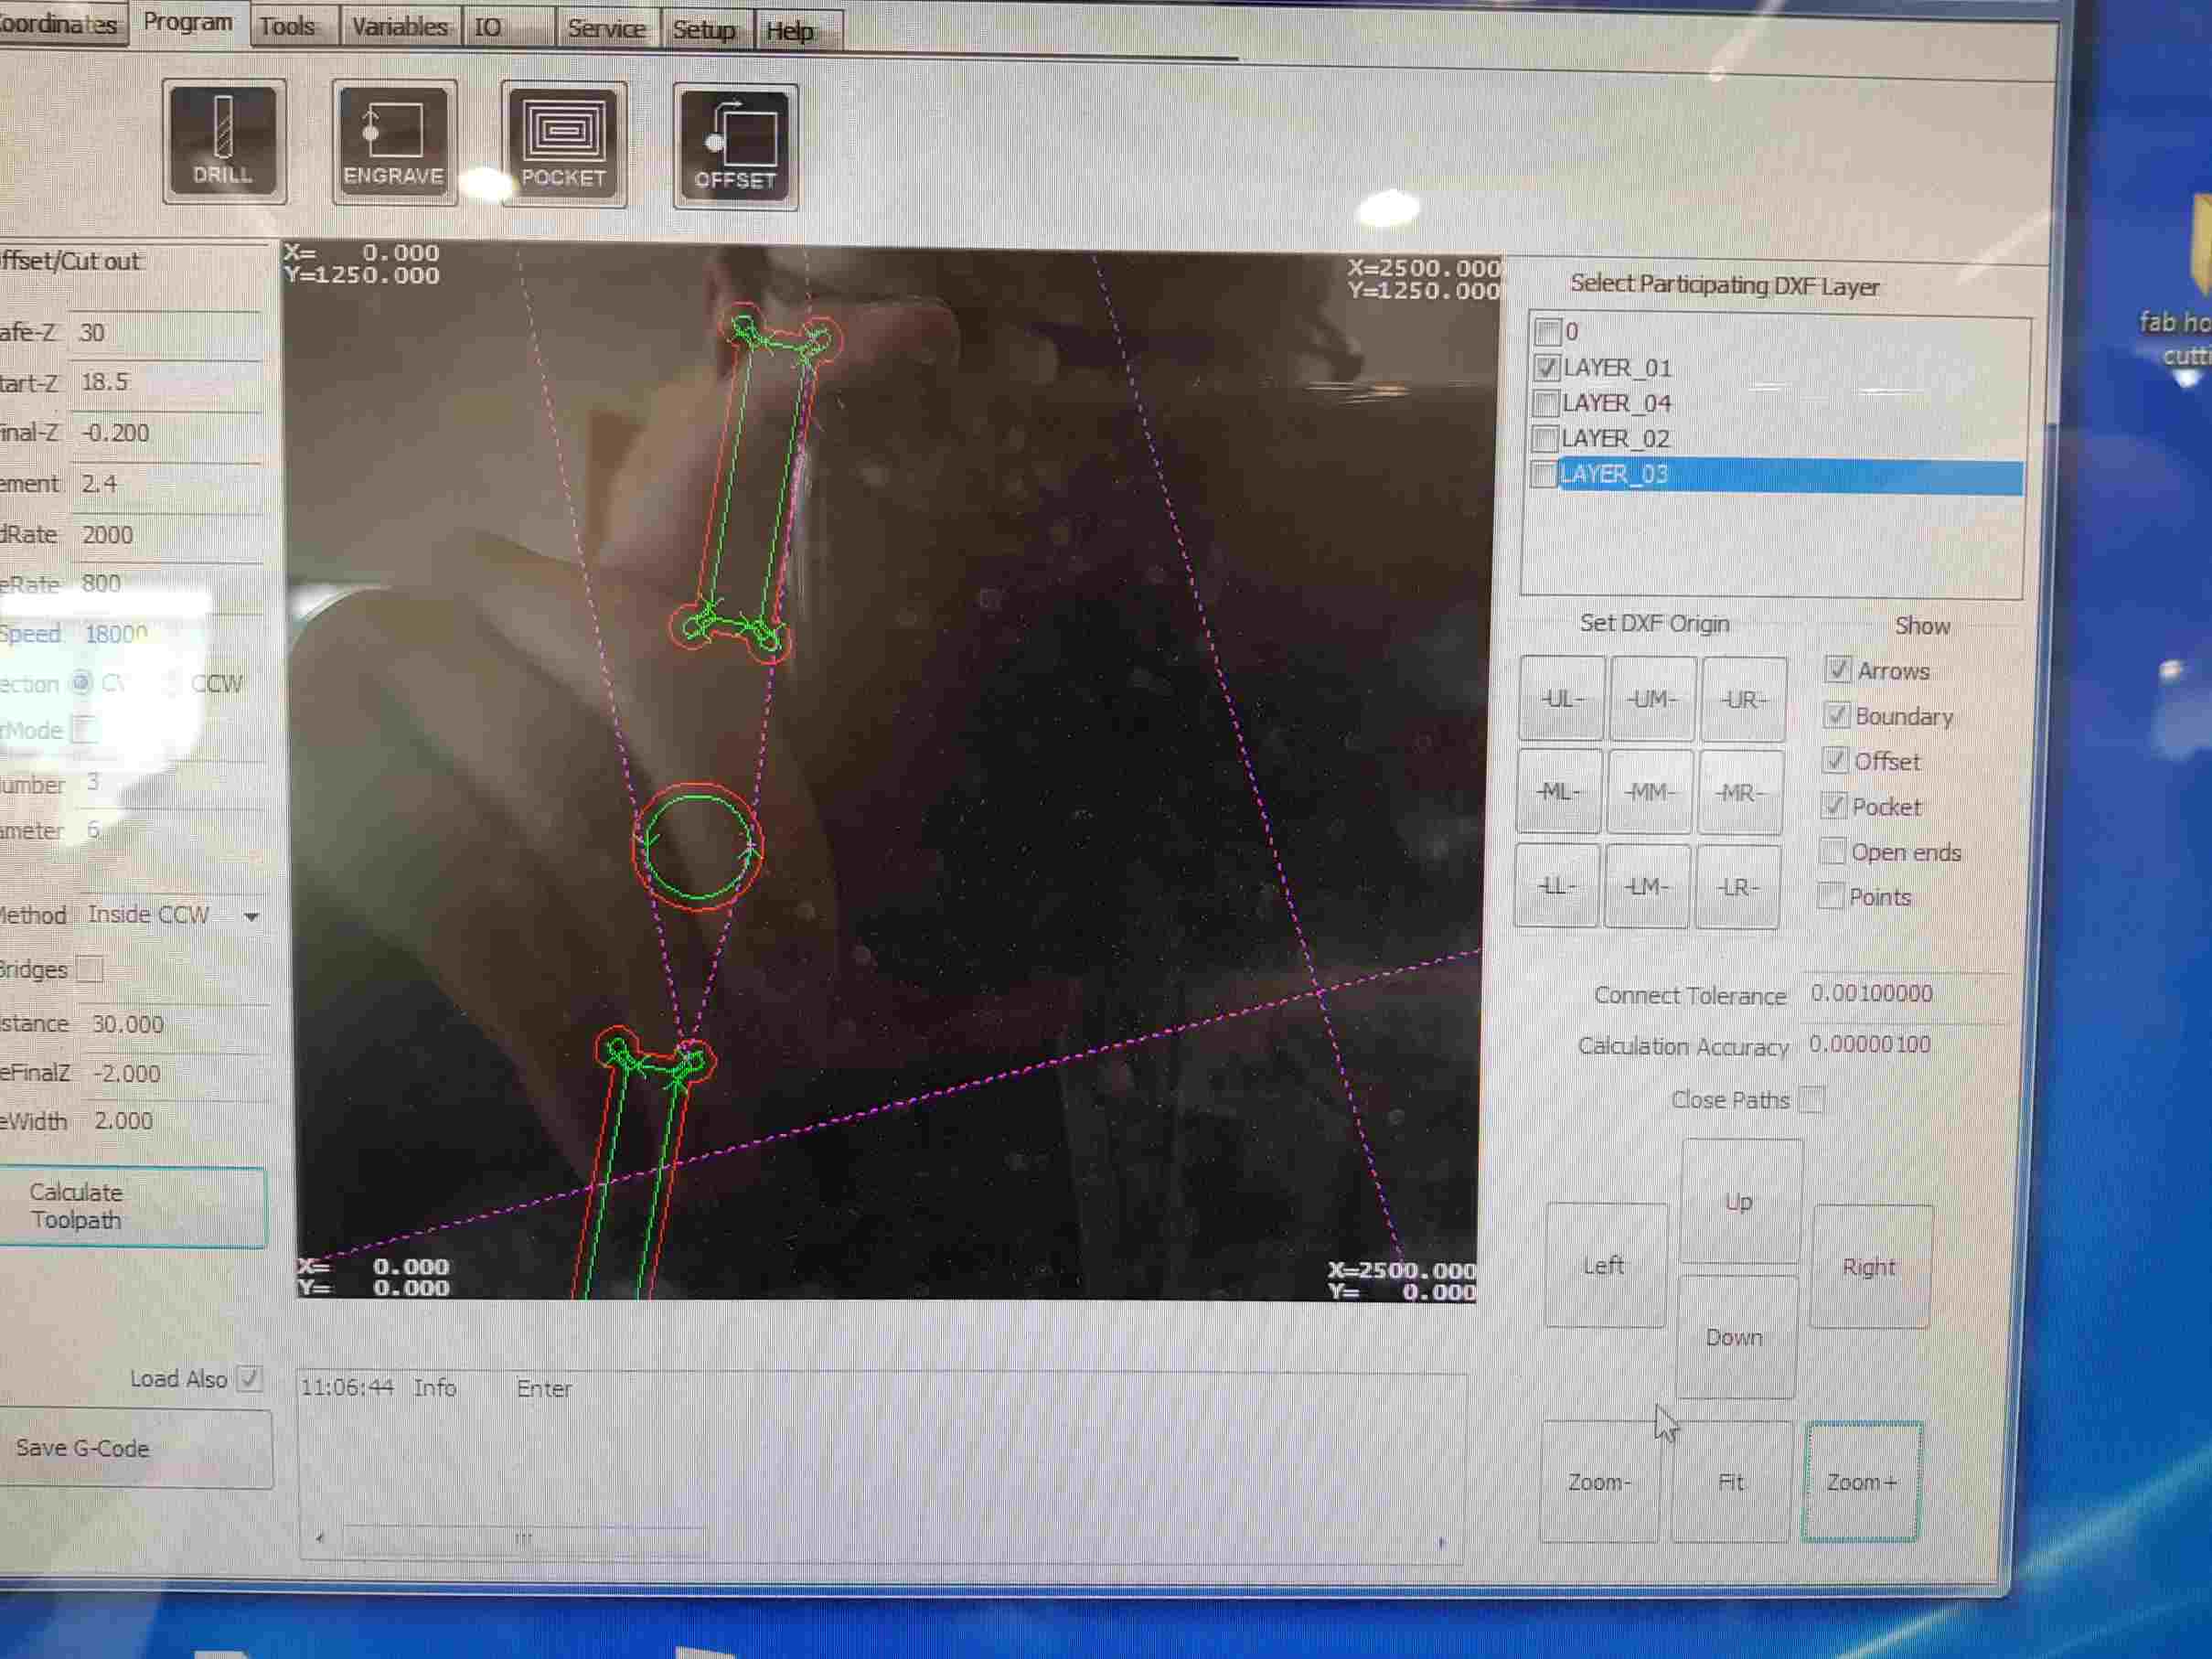Open the Tools tab
Screen dimensions: 2212x1659
click(x=288, y=27)
